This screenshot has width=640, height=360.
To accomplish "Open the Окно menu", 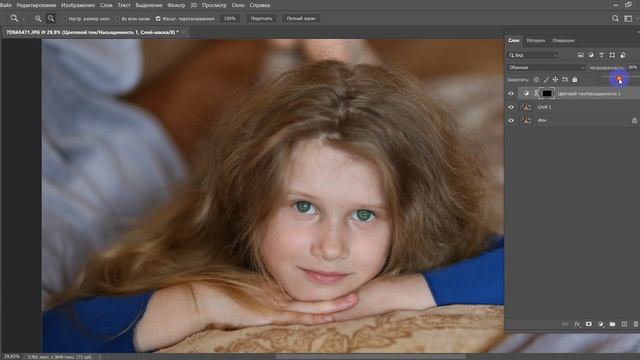I will (x=238, y=5).
